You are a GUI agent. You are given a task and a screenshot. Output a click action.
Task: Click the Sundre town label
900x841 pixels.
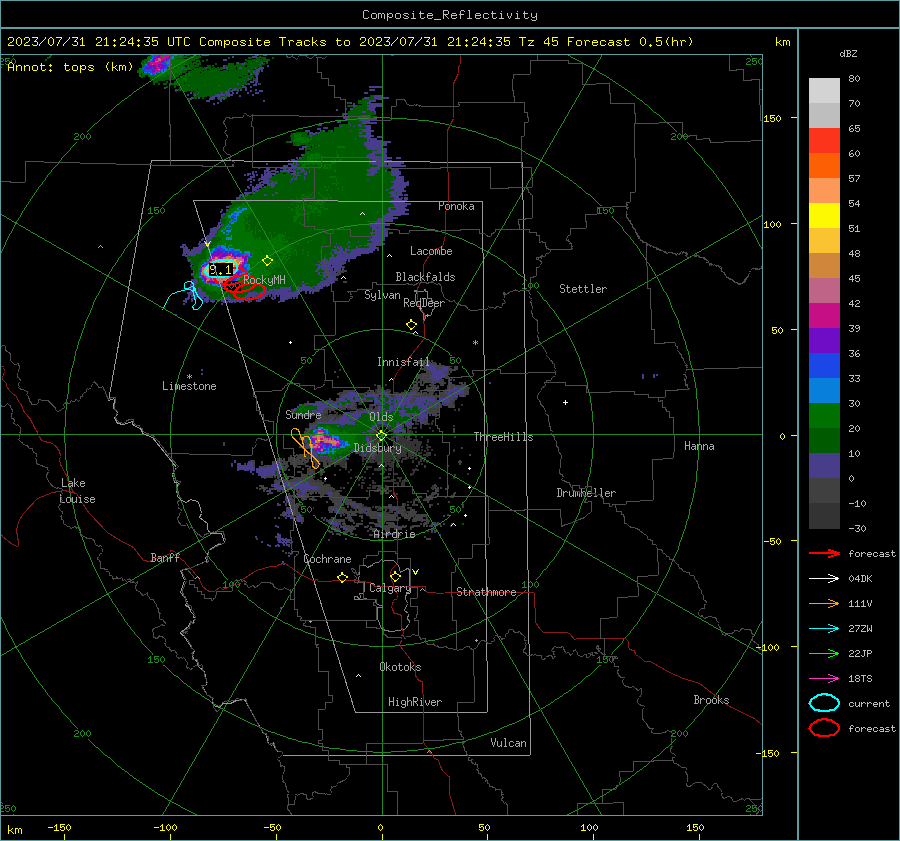(303, 414)
